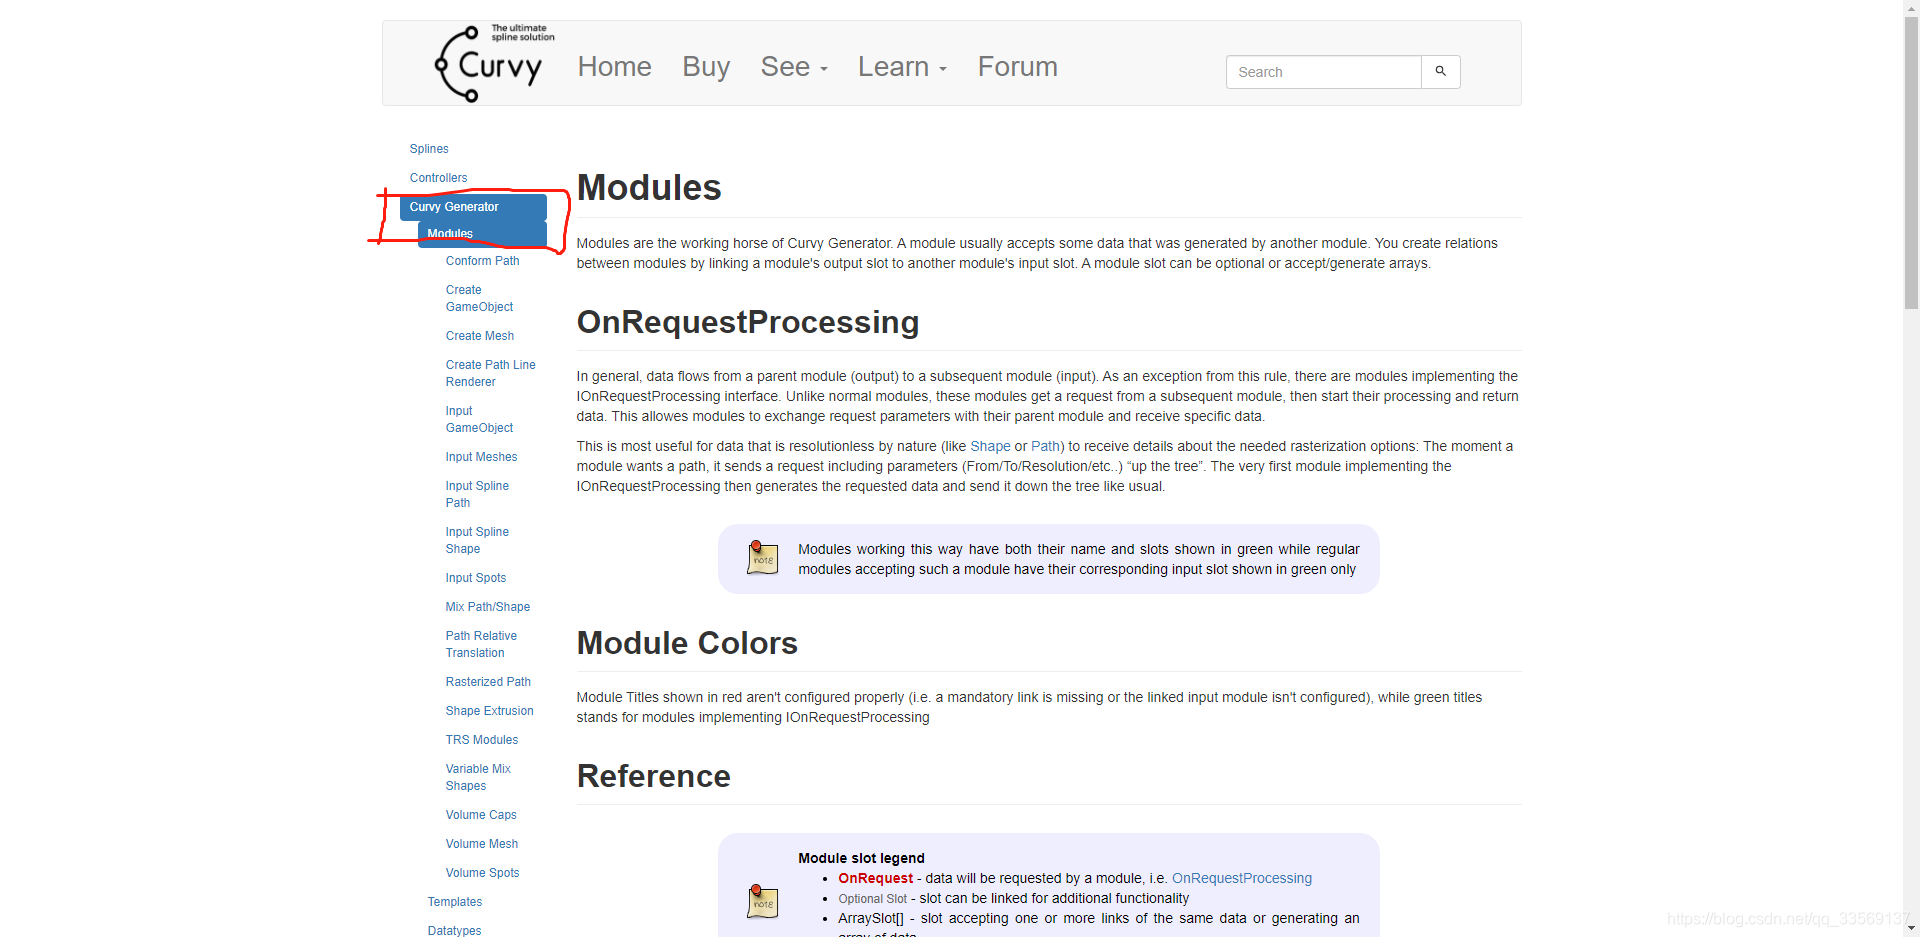The width and height of the screenshot is (1920, 937).
Task: Open Volume Caps page
Action: [481, 815]
